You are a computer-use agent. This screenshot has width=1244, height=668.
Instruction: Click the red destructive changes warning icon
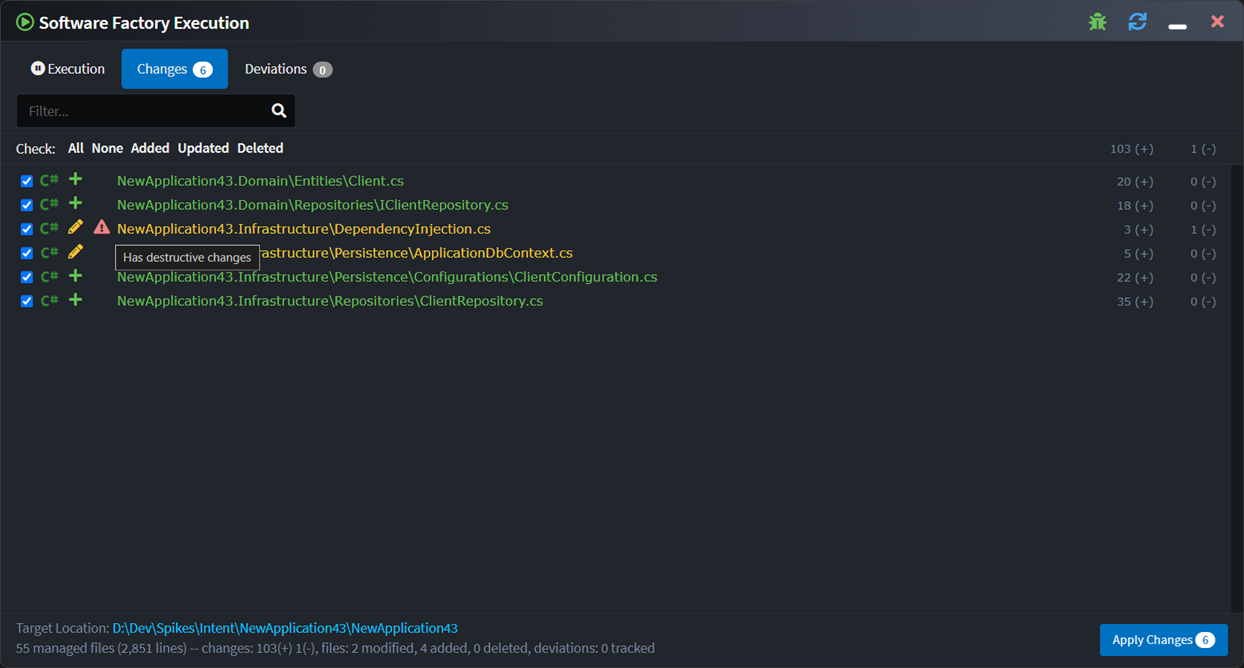coord(101,228)
